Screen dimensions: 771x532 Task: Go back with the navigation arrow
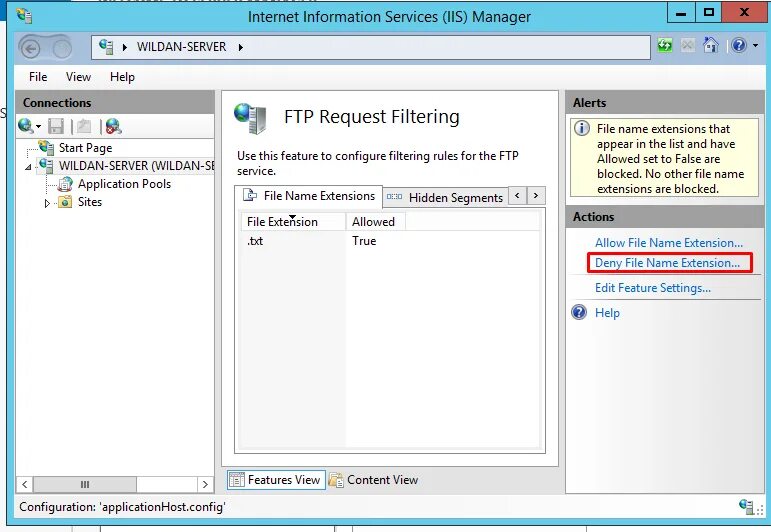(30, 48)
